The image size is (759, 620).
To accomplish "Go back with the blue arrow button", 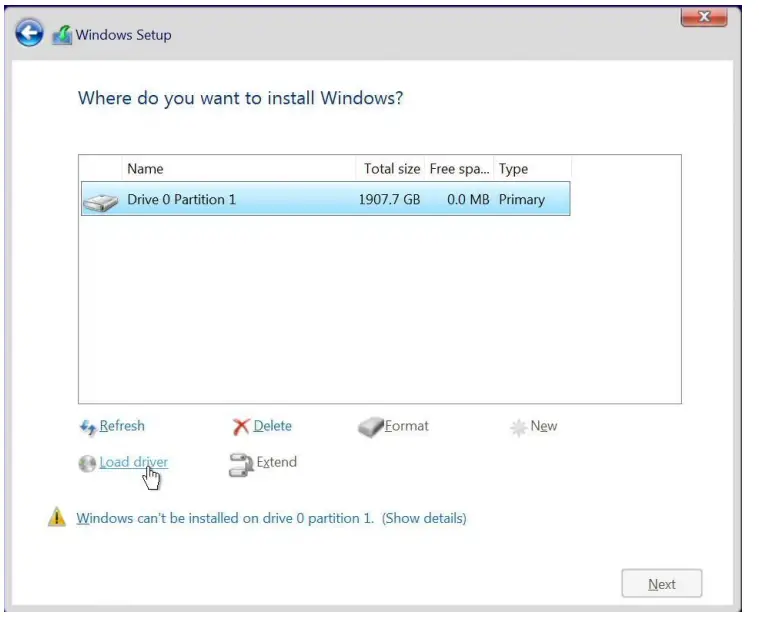I will click(29, 33).
